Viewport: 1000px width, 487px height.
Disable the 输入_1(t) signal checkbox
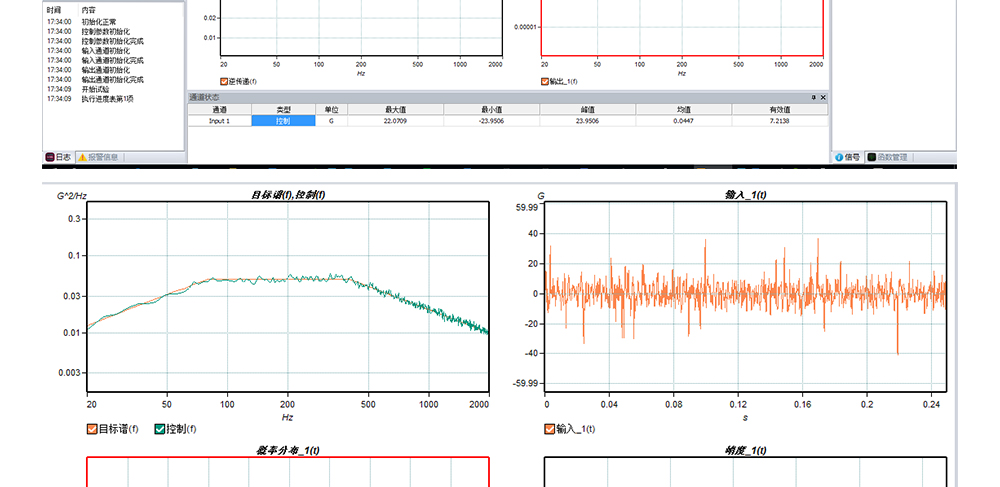click(x=549, y=429)
